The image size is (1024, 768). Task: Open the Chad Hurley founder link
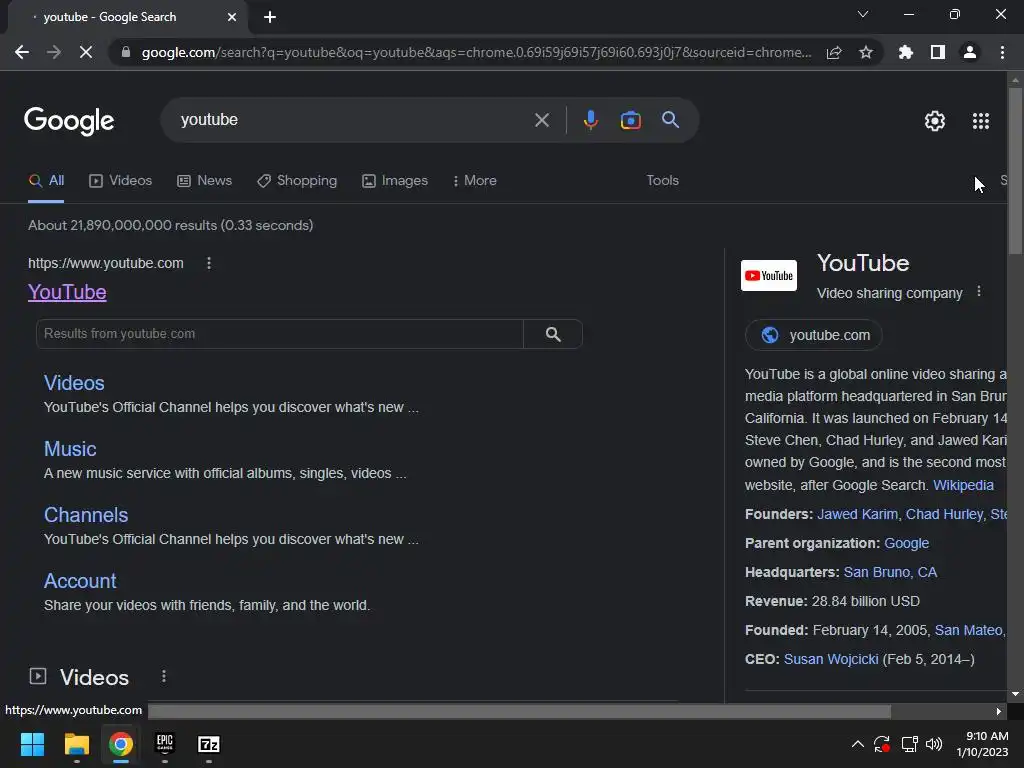tap(944, 514)
